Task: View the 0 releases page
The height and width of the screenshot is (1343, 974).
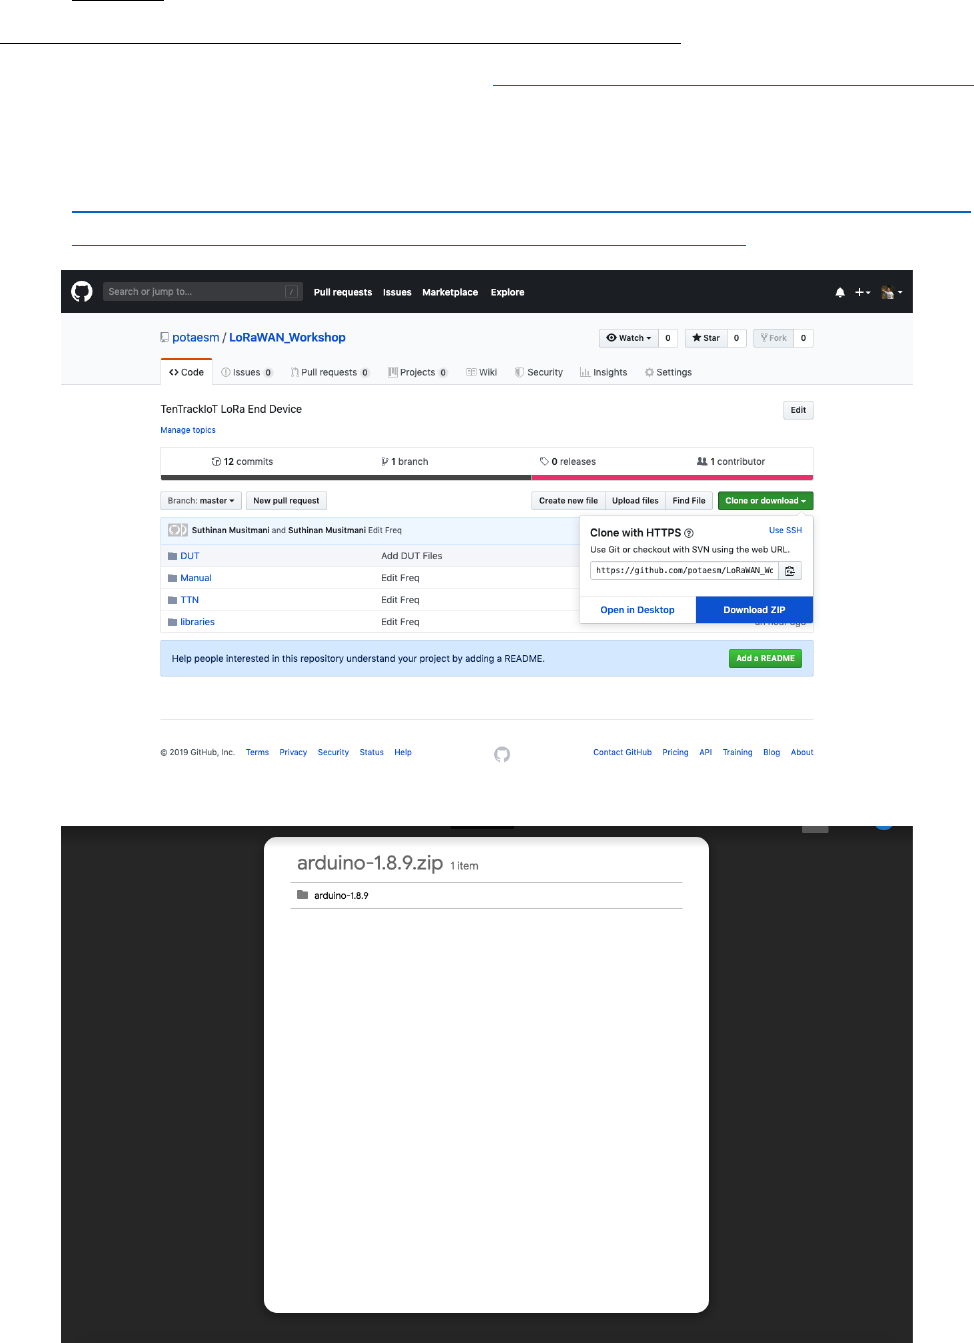Action: tap(568, 462)
